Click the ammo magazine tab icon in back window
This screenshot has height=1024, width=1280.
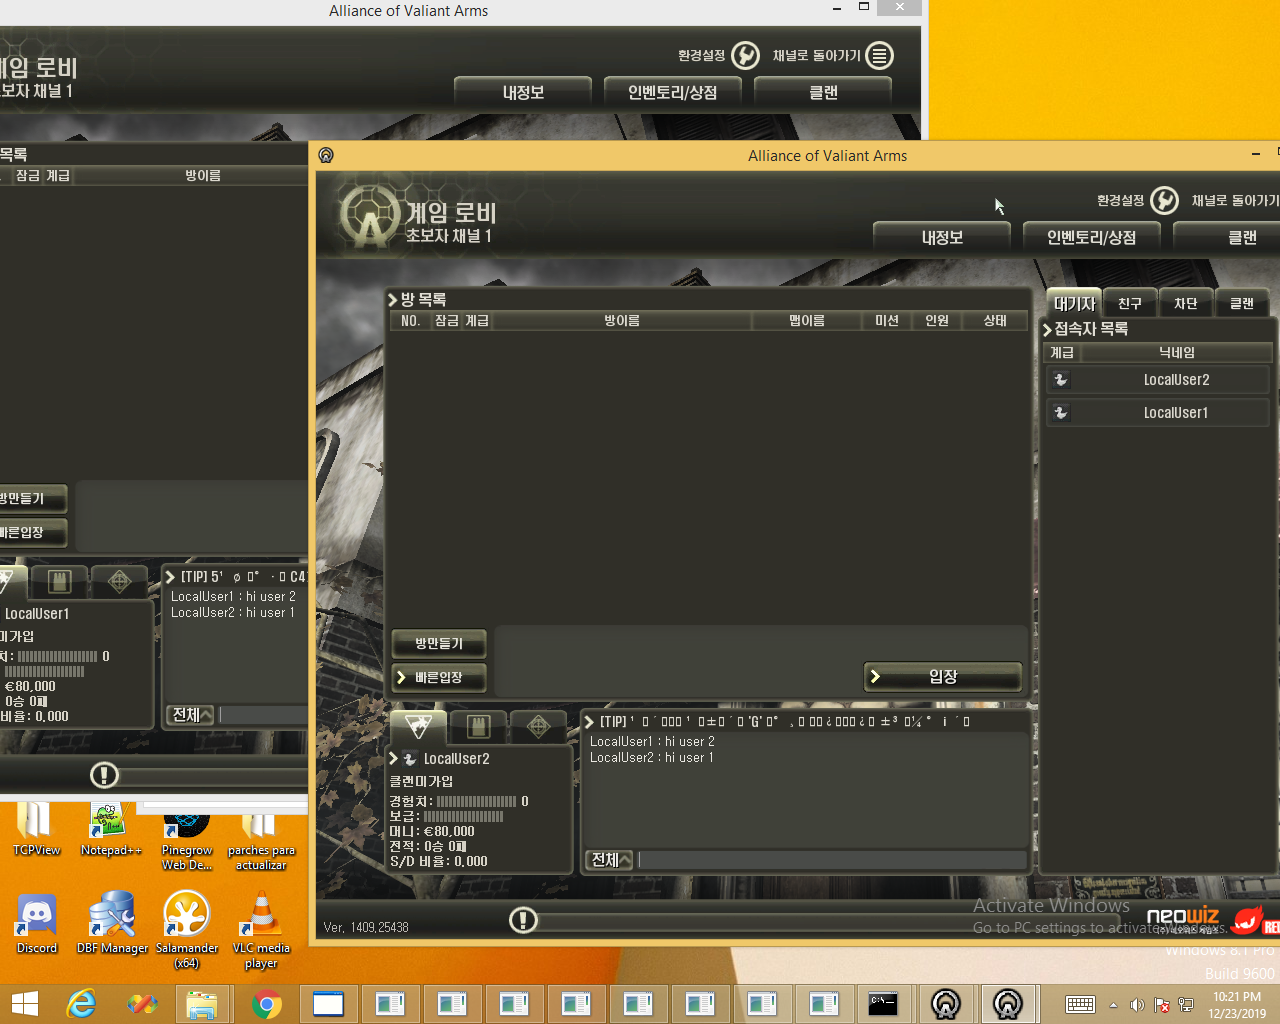coord(59,581)
